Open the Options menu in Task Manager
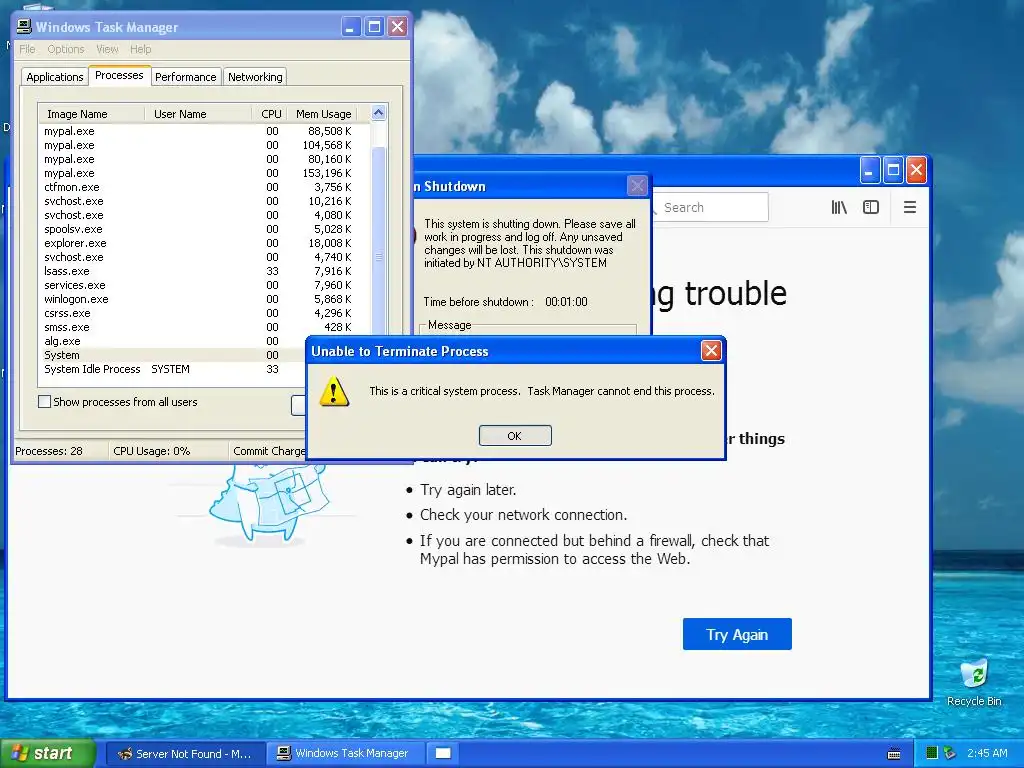Screen dimensions: 1024x768 (66, 49)
